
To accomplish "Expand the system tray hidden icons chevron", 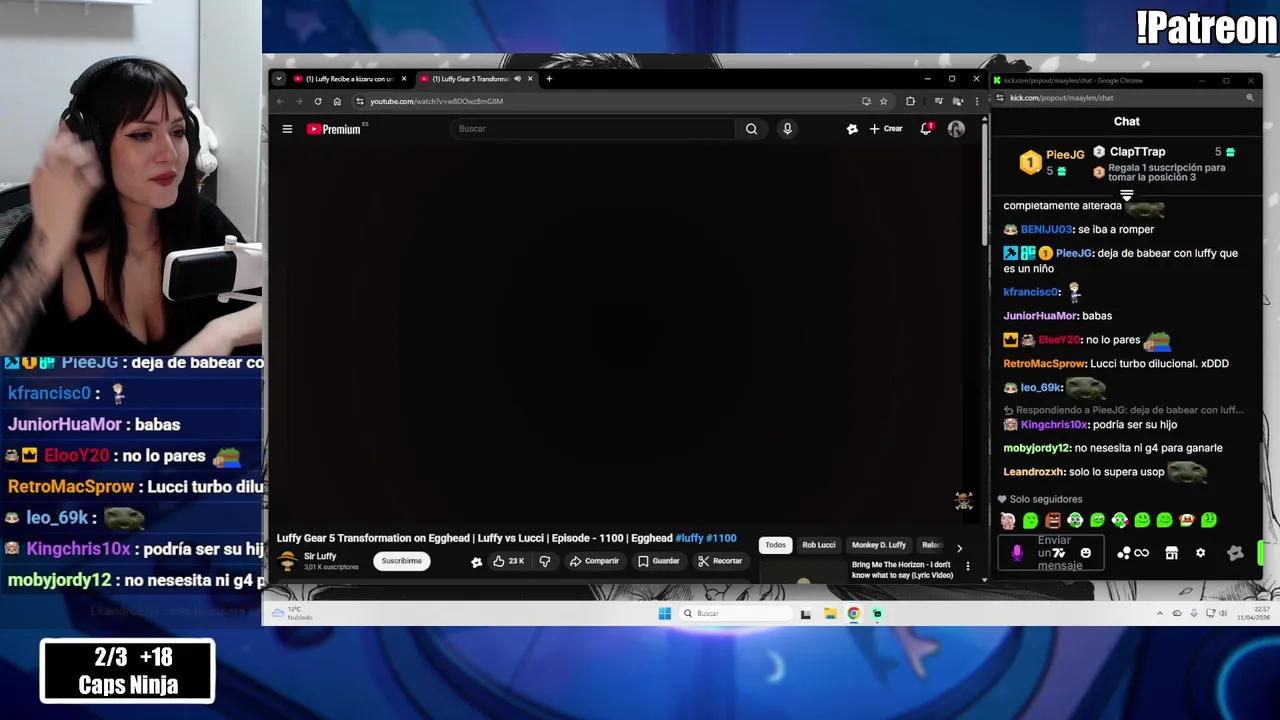I will (1160, 613).
